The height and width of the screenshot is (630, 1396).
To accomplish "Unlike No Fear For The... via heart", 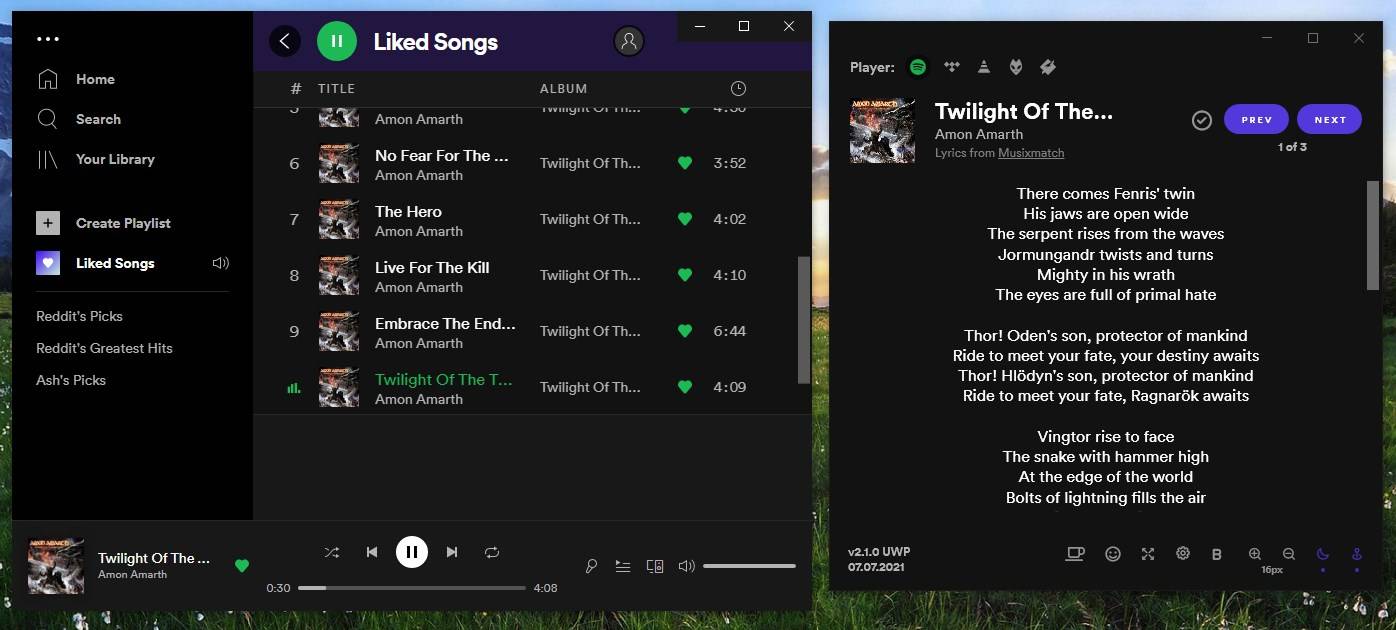I will pyautogui.click(x=685, y=163).
